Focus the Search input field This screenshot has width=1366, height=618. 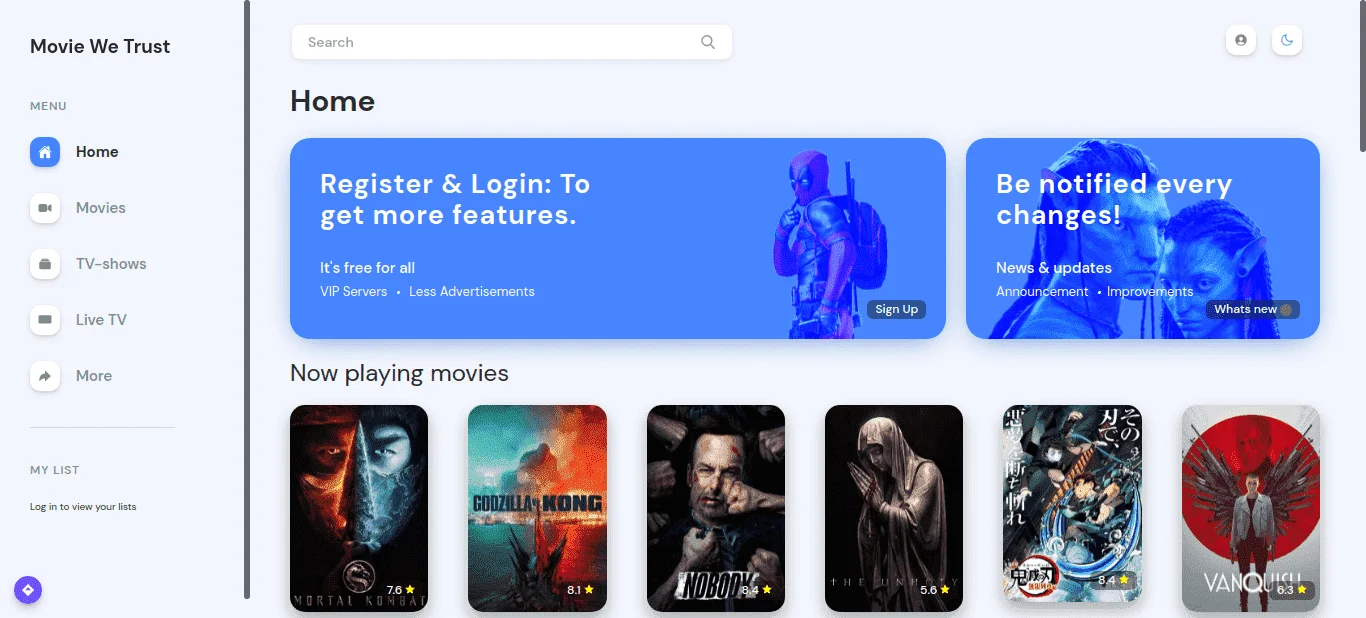511,42
